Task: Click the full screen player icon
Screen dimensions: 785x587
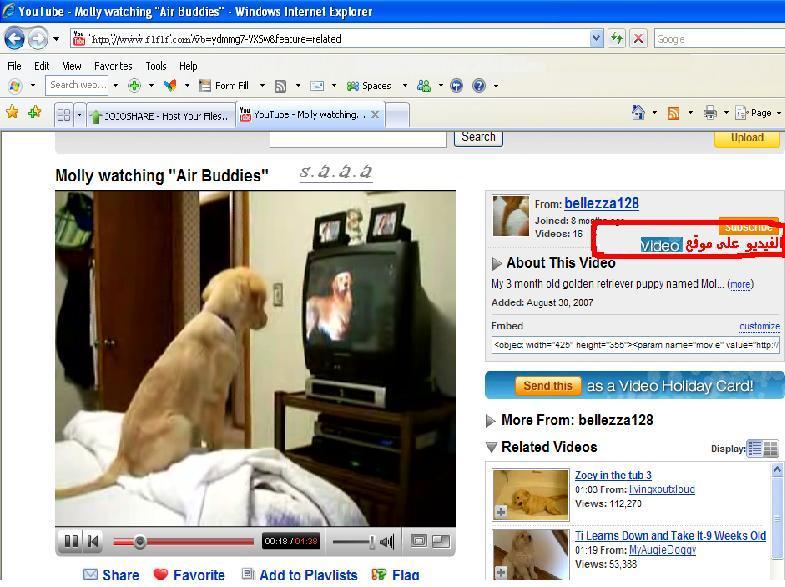Action: pos(440,541)
